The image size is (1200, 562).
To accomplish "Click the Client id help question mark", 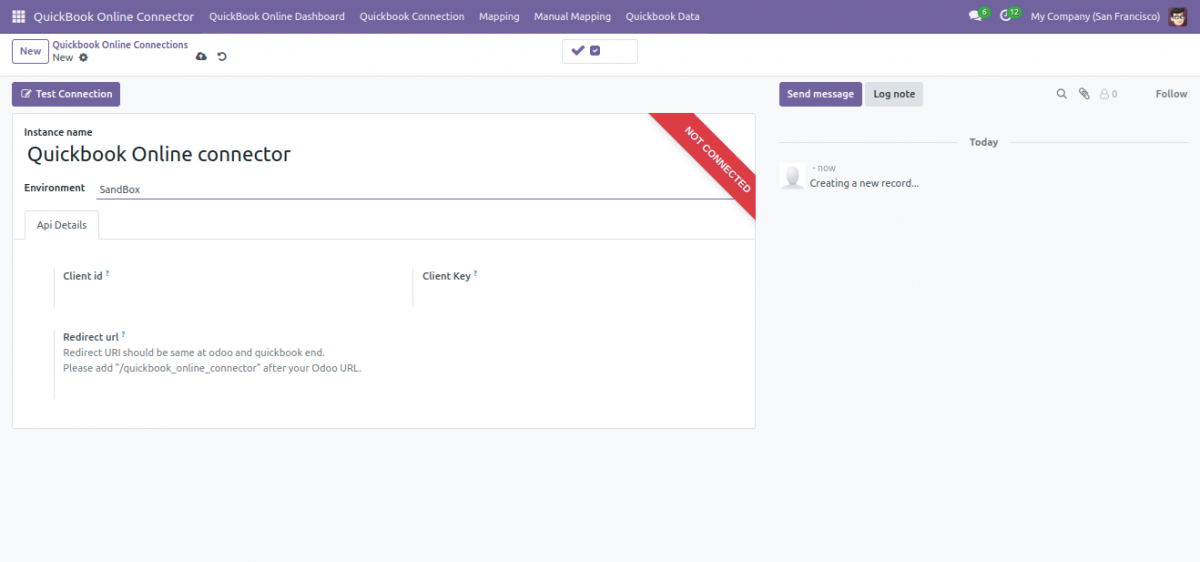I will click(108, 273).
